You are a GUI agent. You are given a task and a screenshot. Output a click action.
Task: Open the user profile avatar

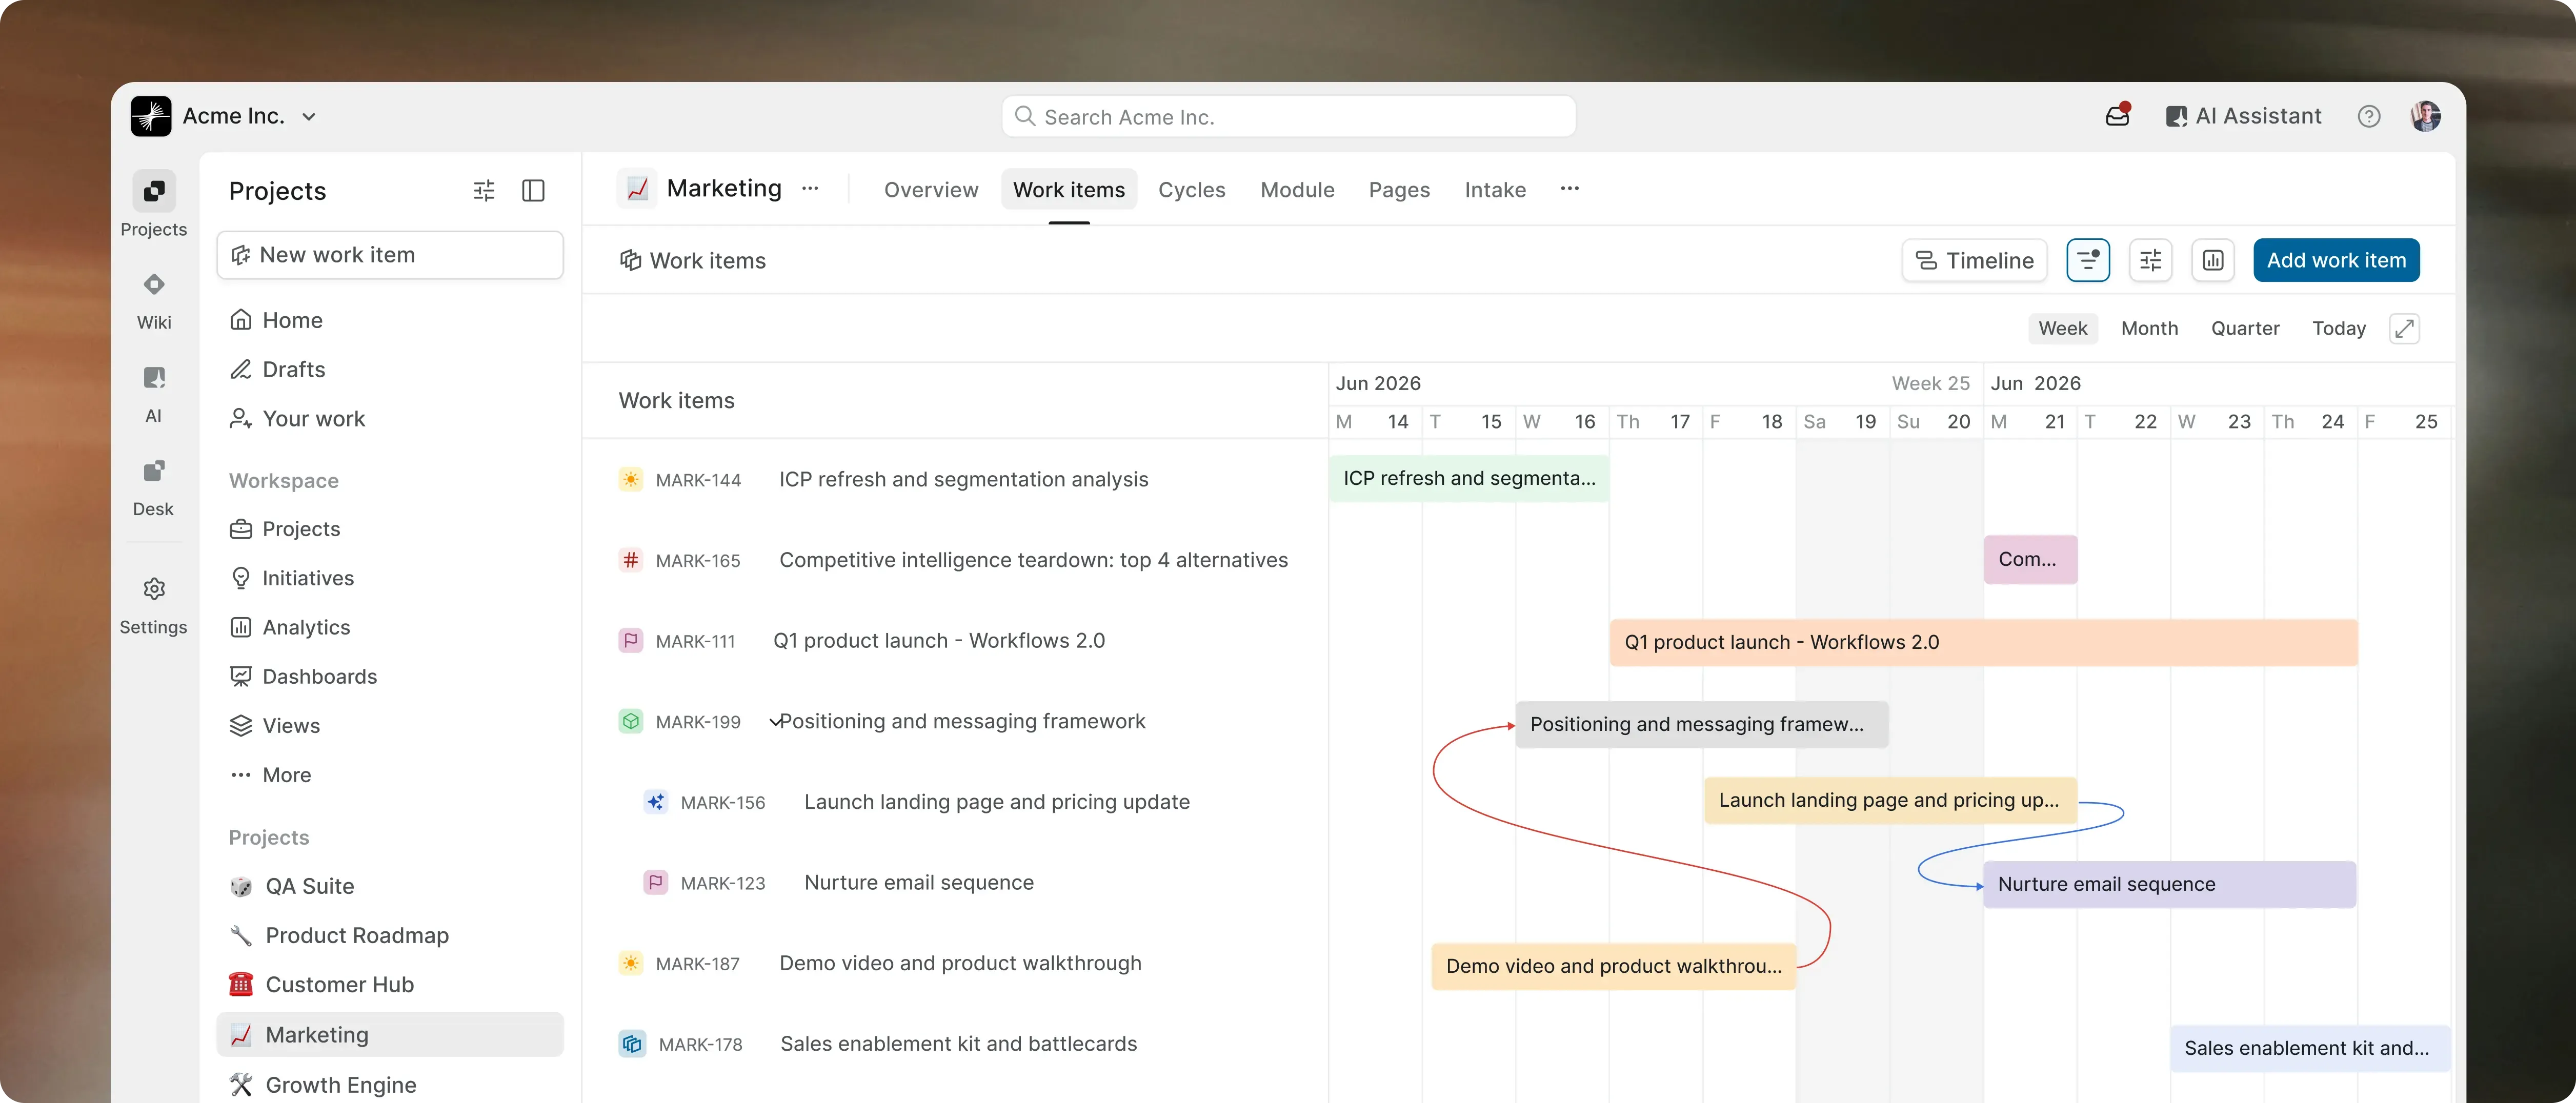point(2425,116)
